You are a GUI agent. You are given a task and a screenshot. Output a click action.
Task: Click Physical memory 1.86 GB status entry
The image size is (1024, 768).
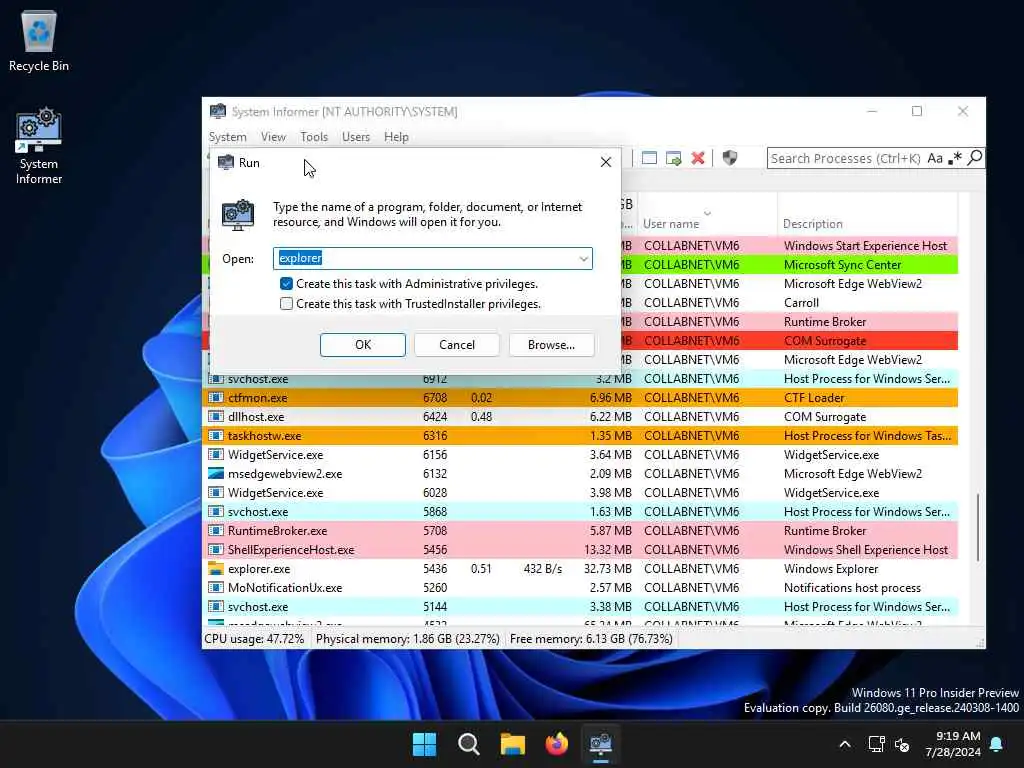(408, 639)
